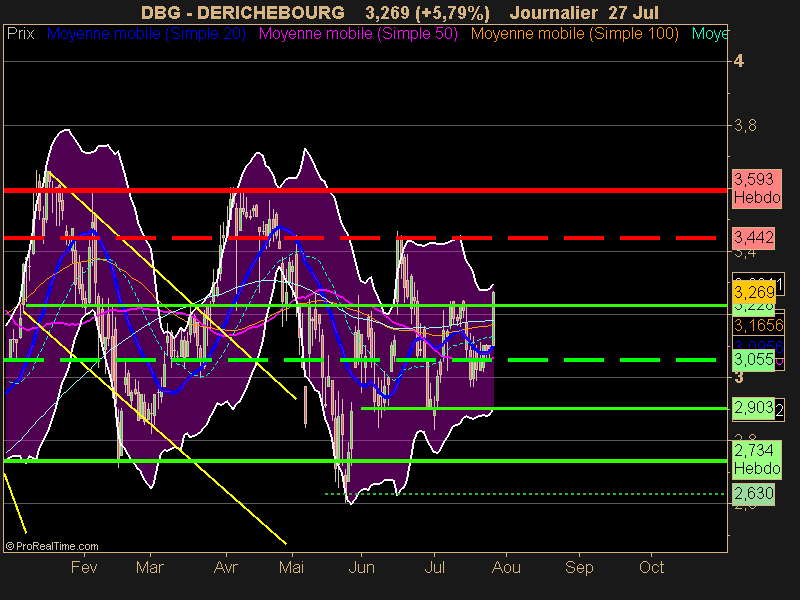The image size is (800, 600).
Task: Click the green 3,055 price label
Action: 754,360
